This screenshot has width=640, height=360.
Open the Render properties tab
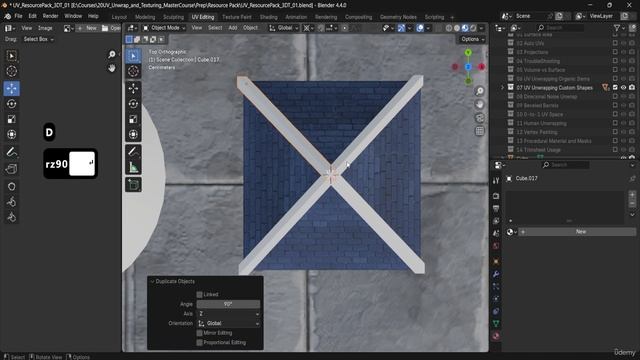(x=496, y=196)
